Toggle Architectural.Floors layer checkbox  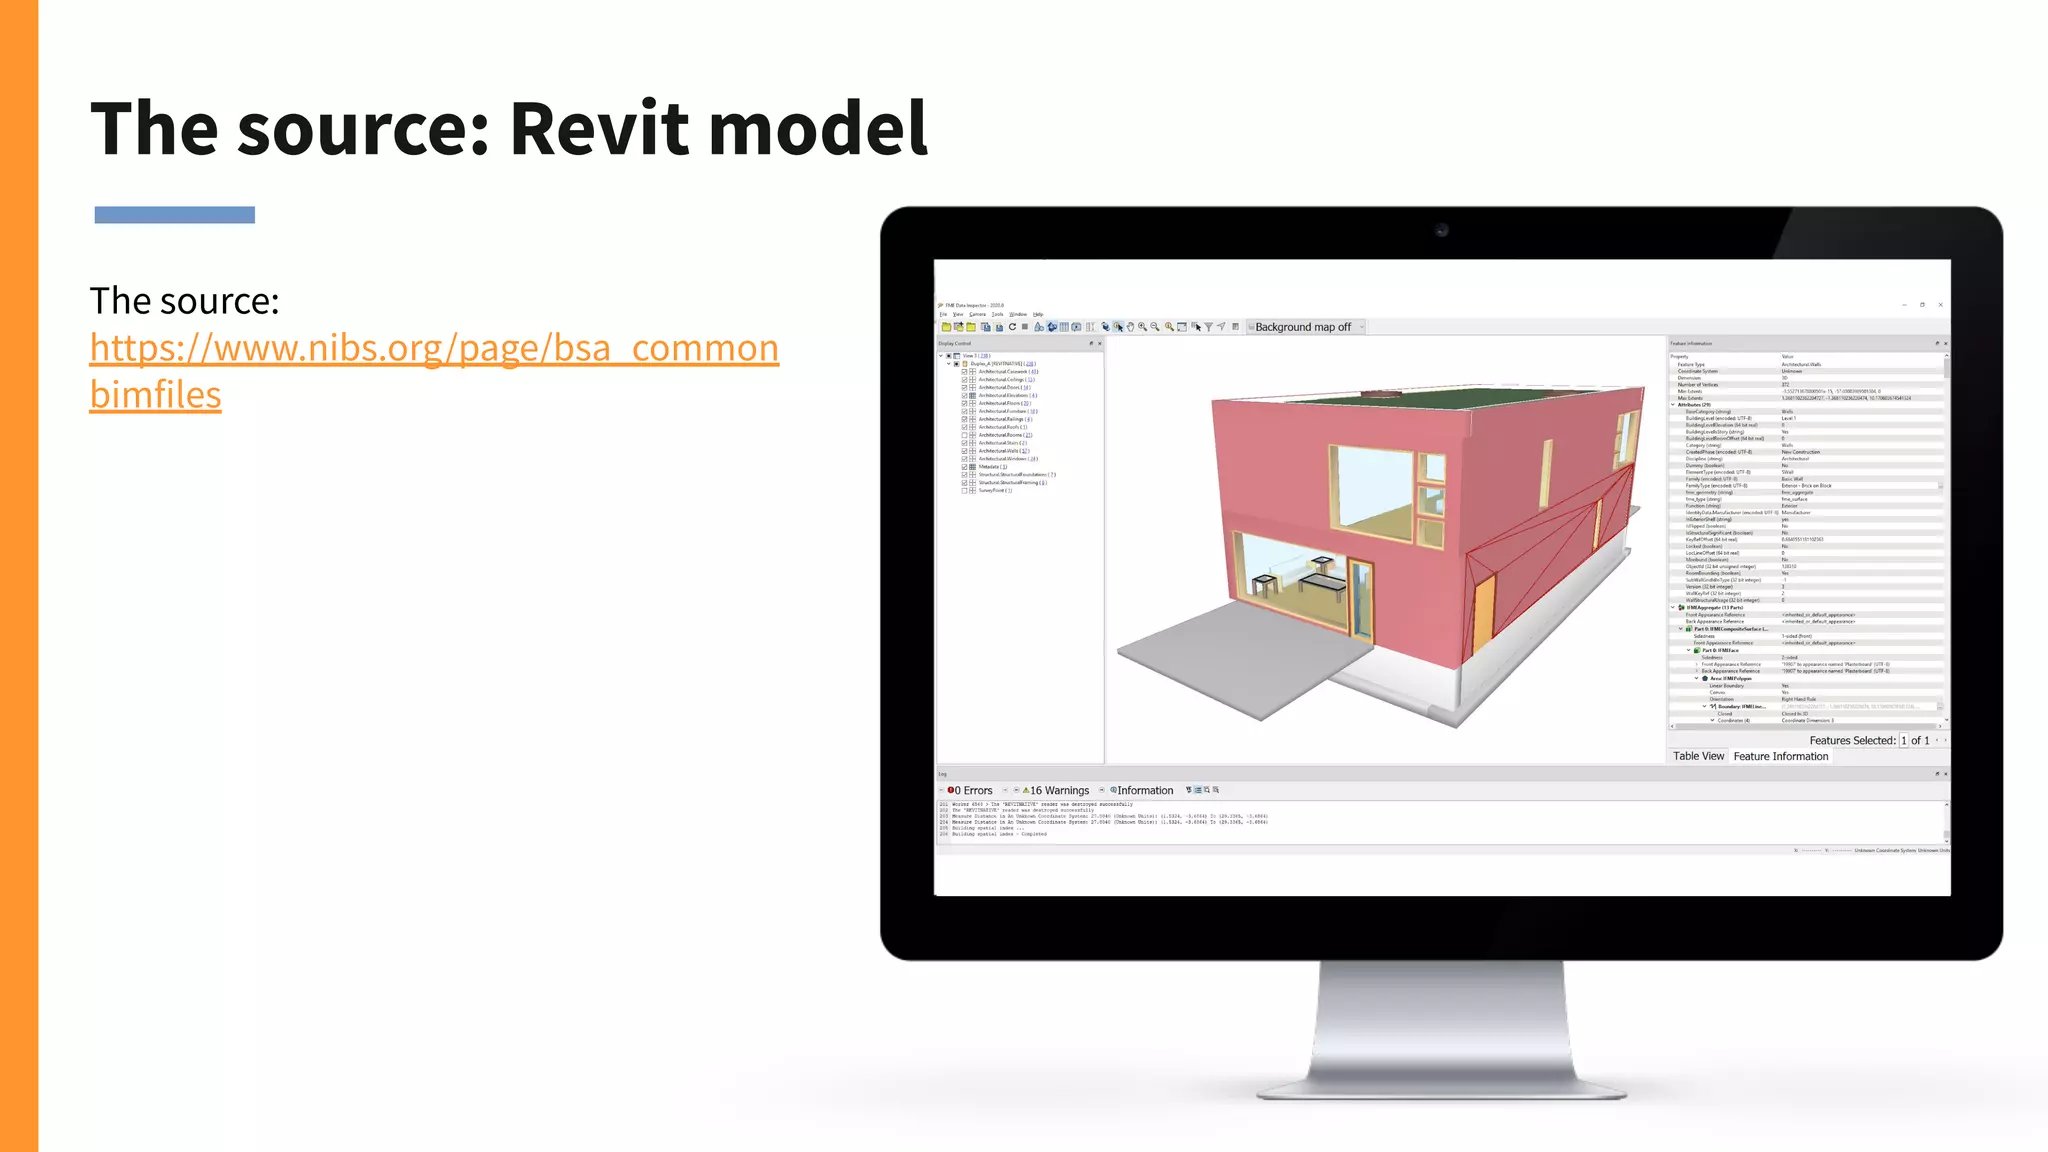click(x=964, y=403)
